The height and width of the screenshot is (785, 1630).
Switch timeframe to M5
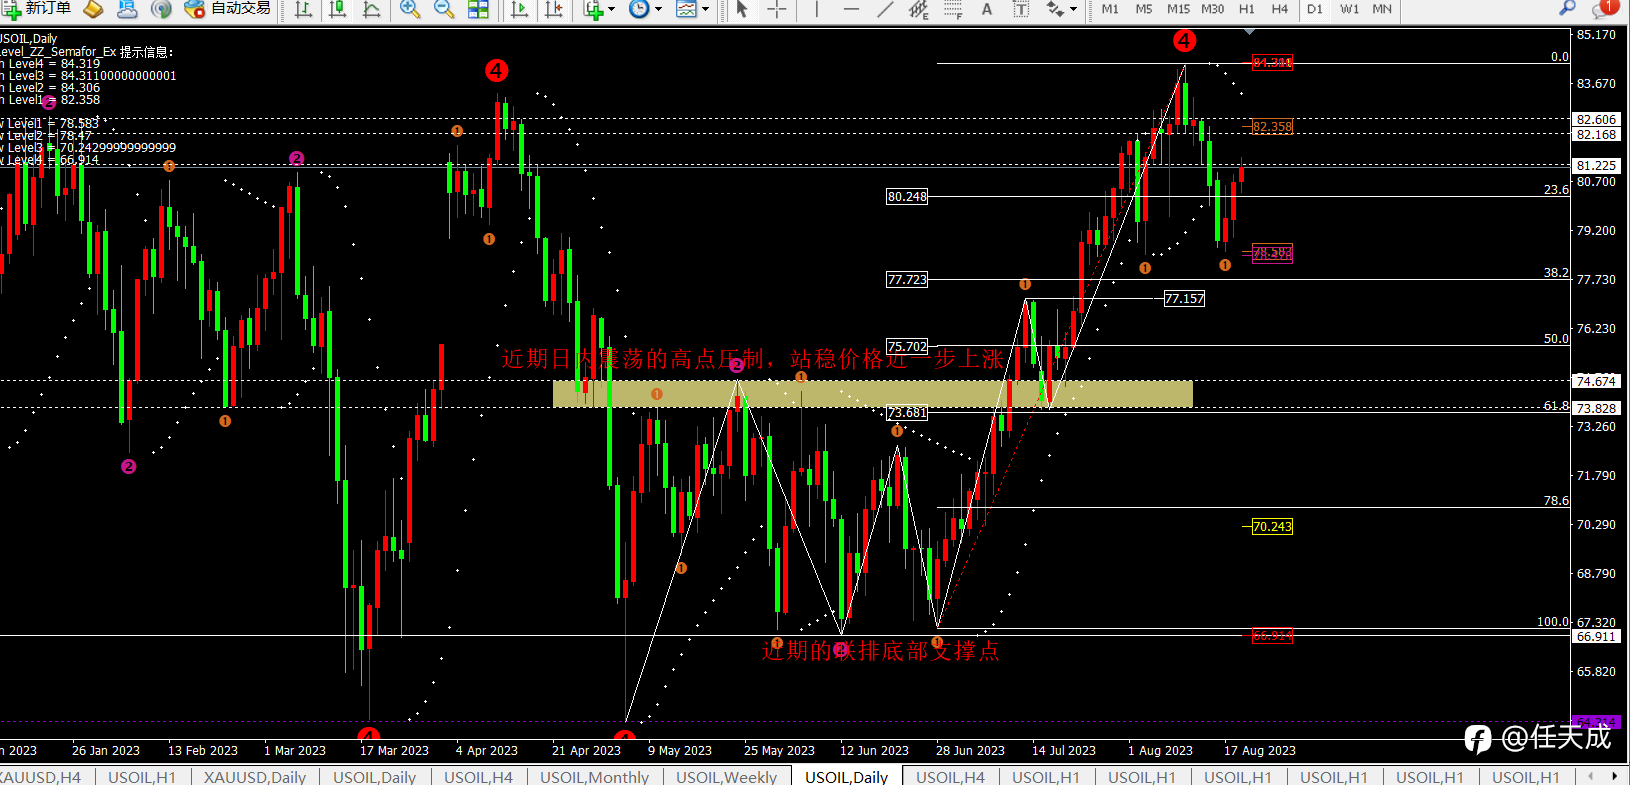[1144, 9]
